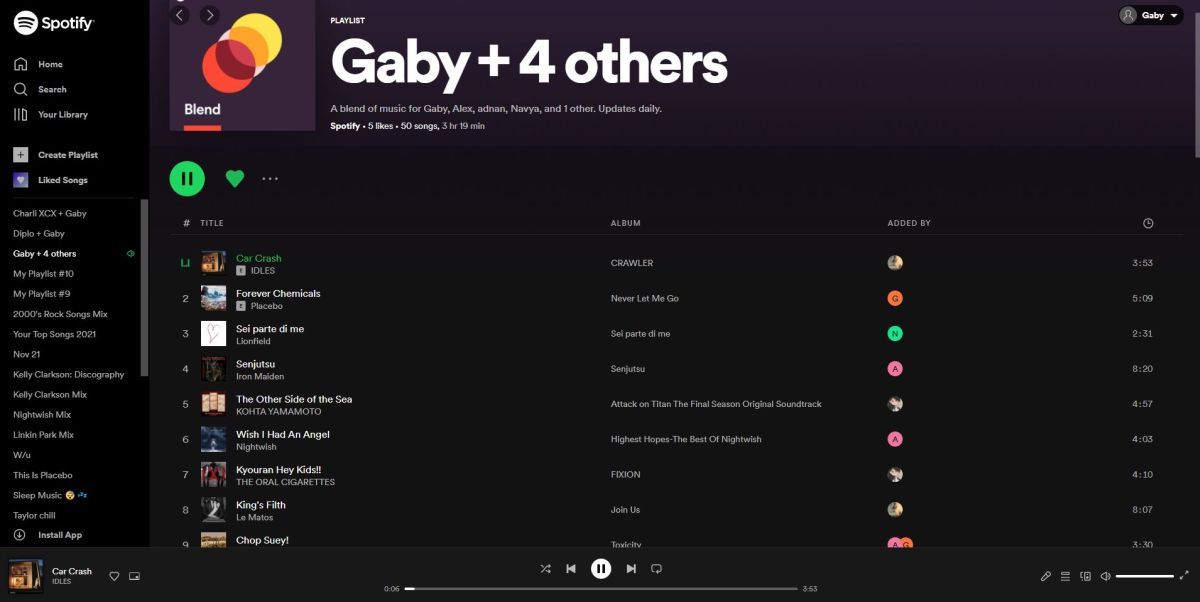Click the Install App download icon
1200x602 pixels.
19,535
